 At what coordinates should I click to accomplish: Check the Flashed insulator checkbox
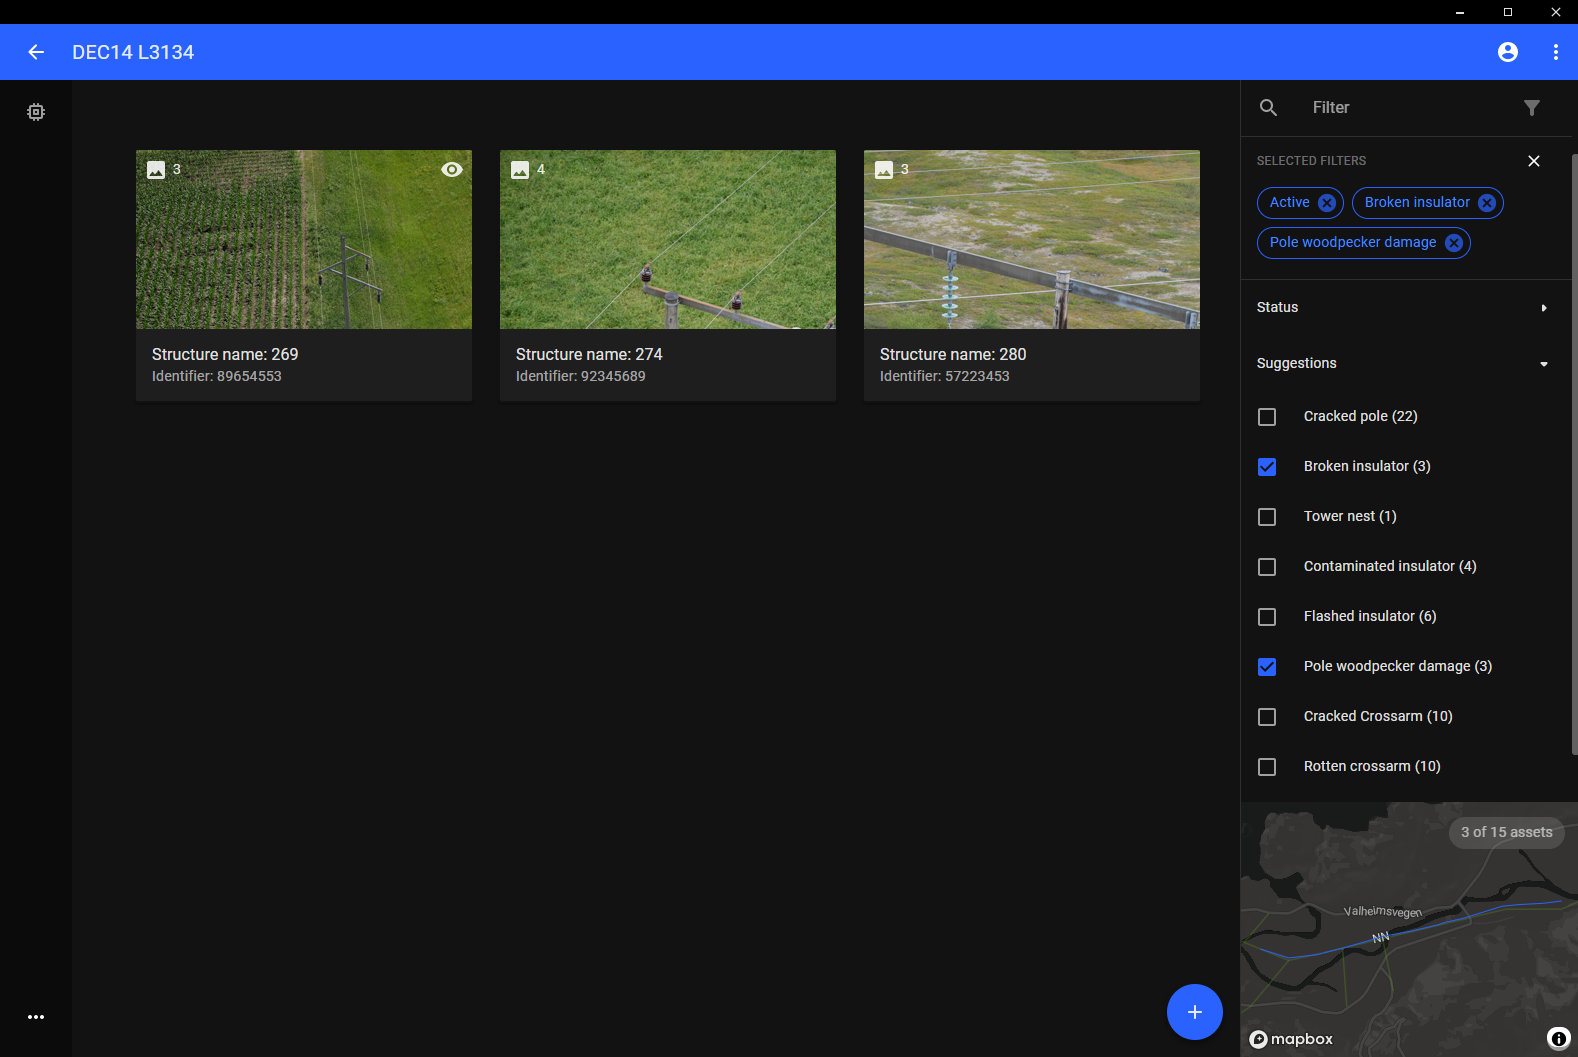click(x=1267, y=617)
